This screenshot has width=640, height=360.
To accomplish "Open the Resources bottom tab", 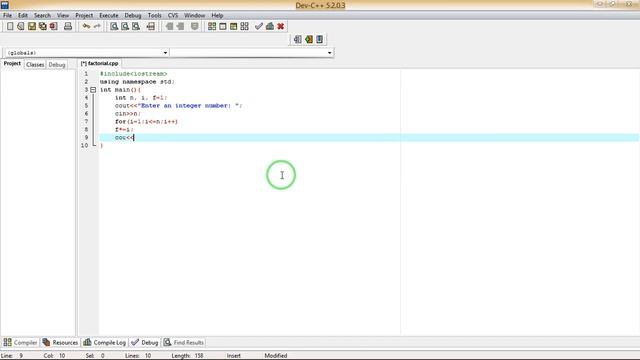I will pos(60,342).
